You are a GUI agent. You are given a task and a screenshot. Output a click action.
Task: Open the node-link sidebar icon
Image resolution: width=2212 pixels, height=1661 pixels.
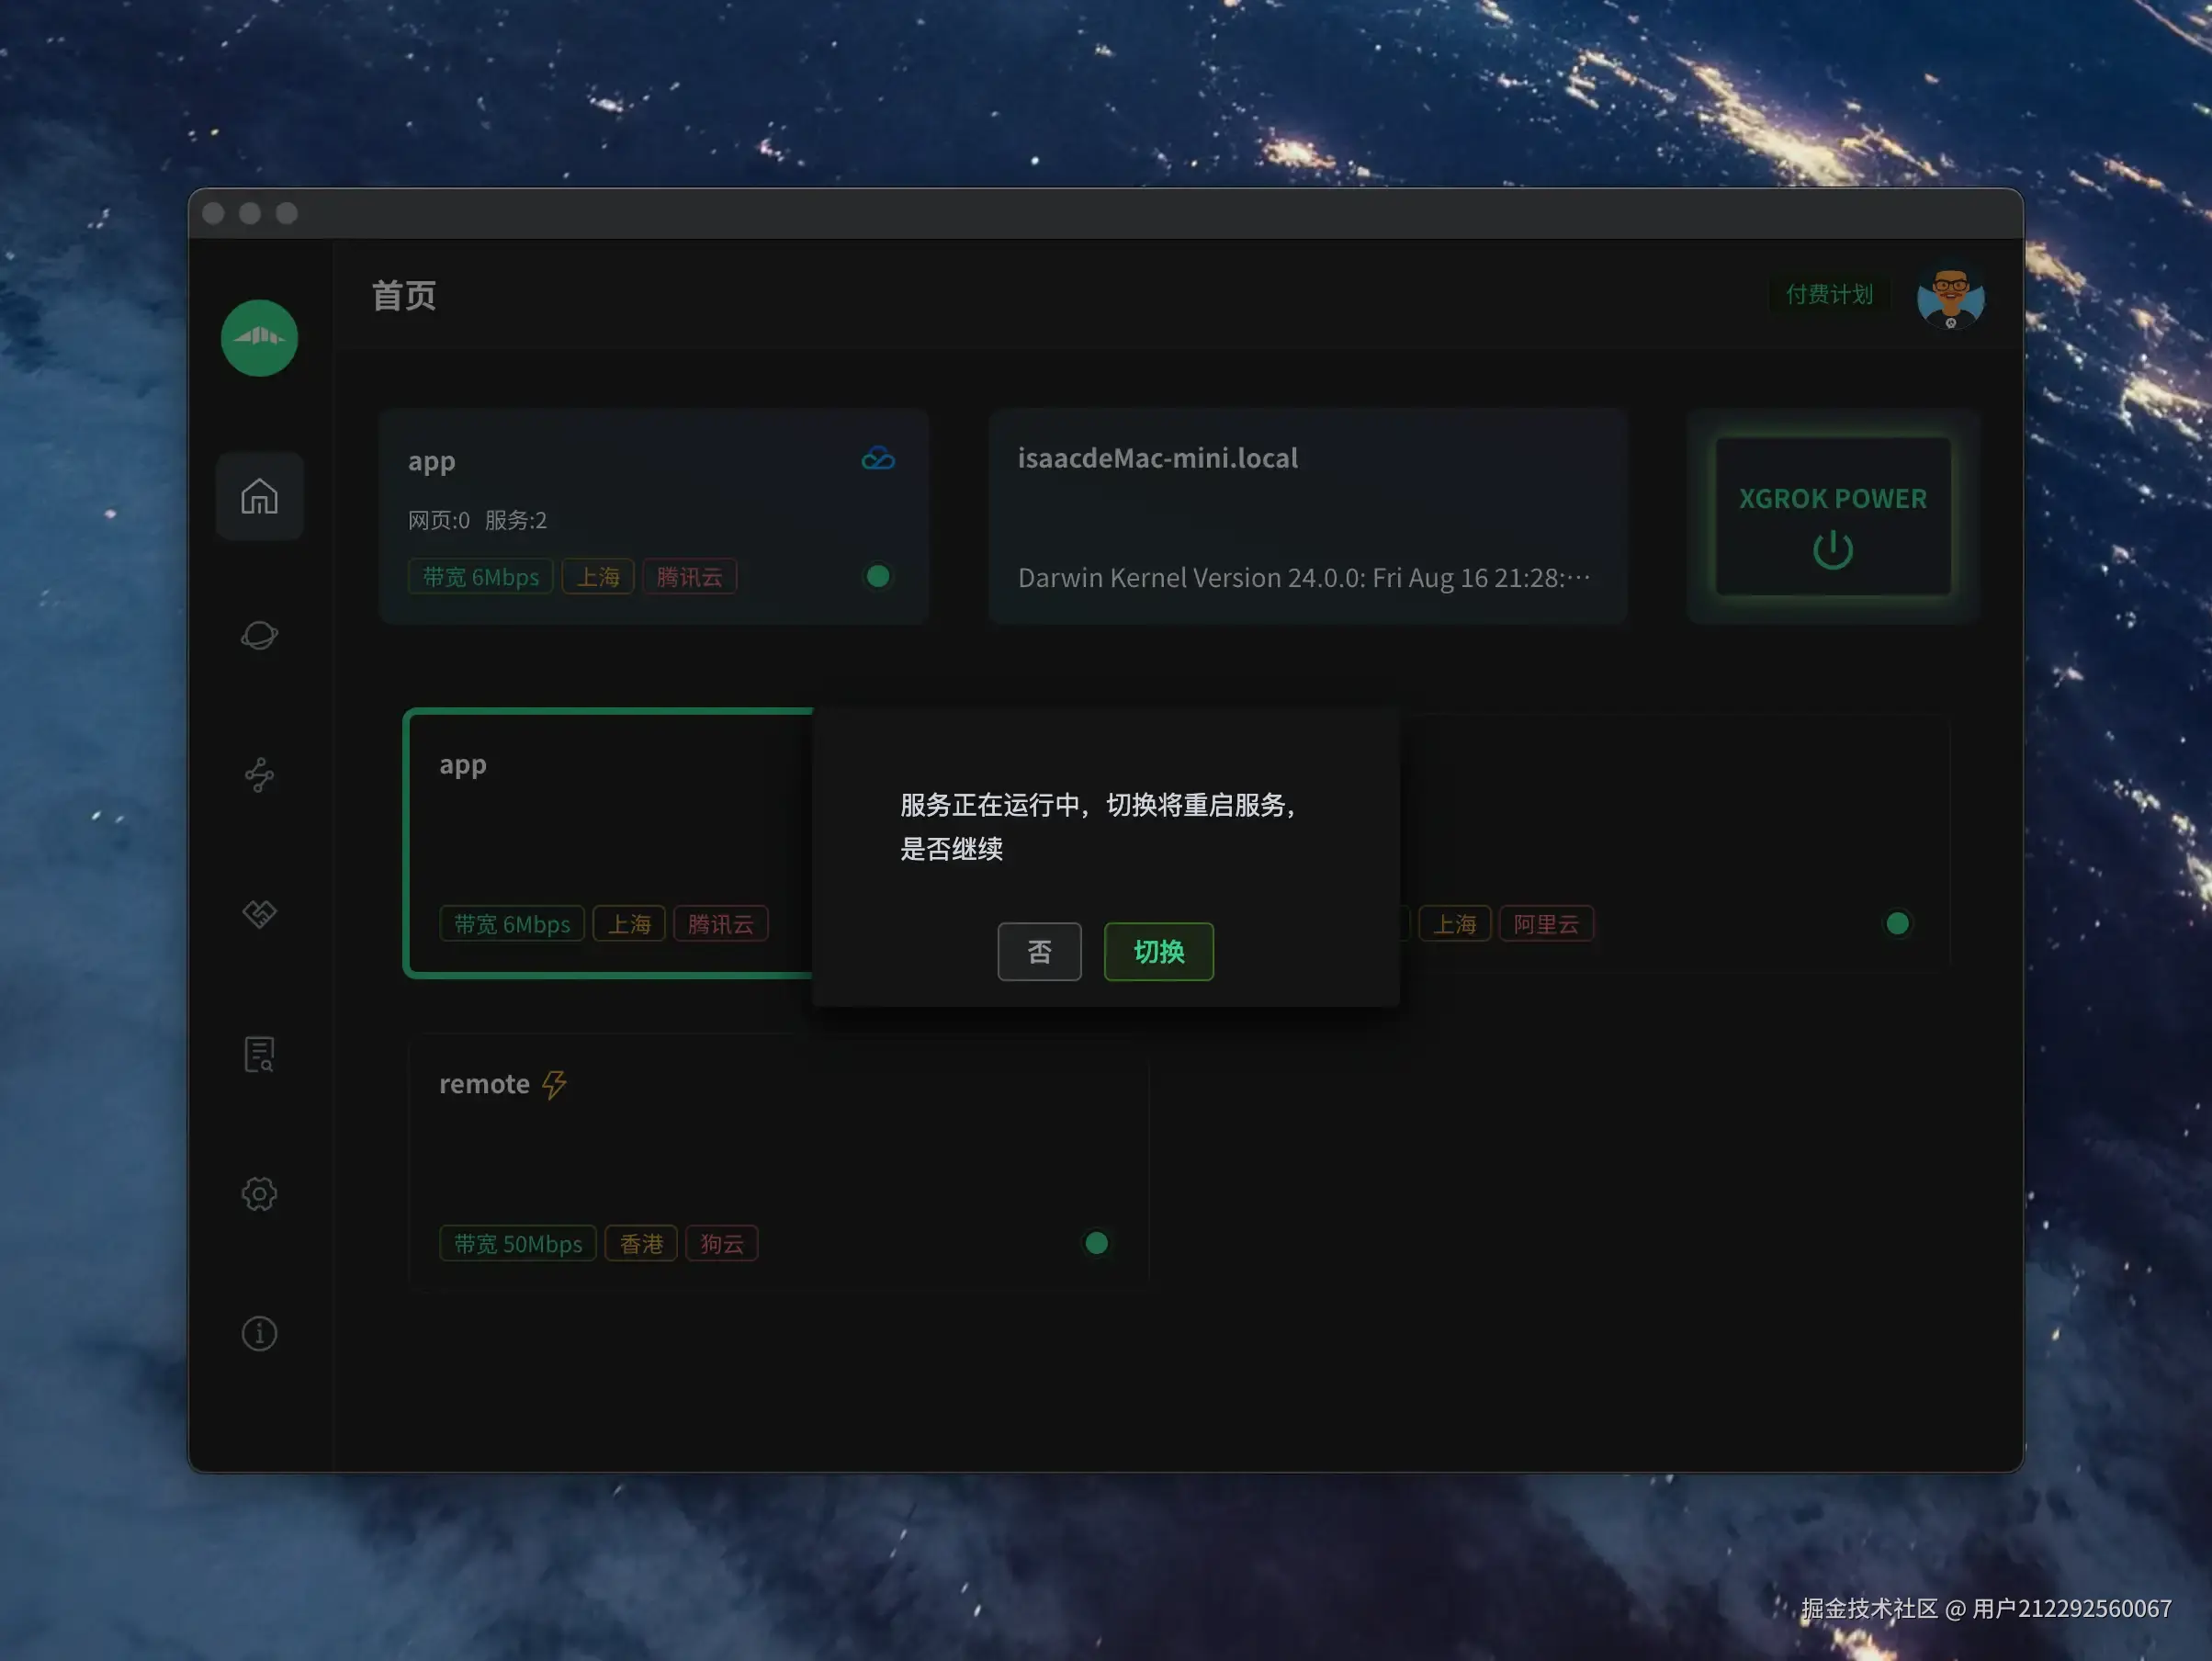pyautogui.click(x=259, y=775)
